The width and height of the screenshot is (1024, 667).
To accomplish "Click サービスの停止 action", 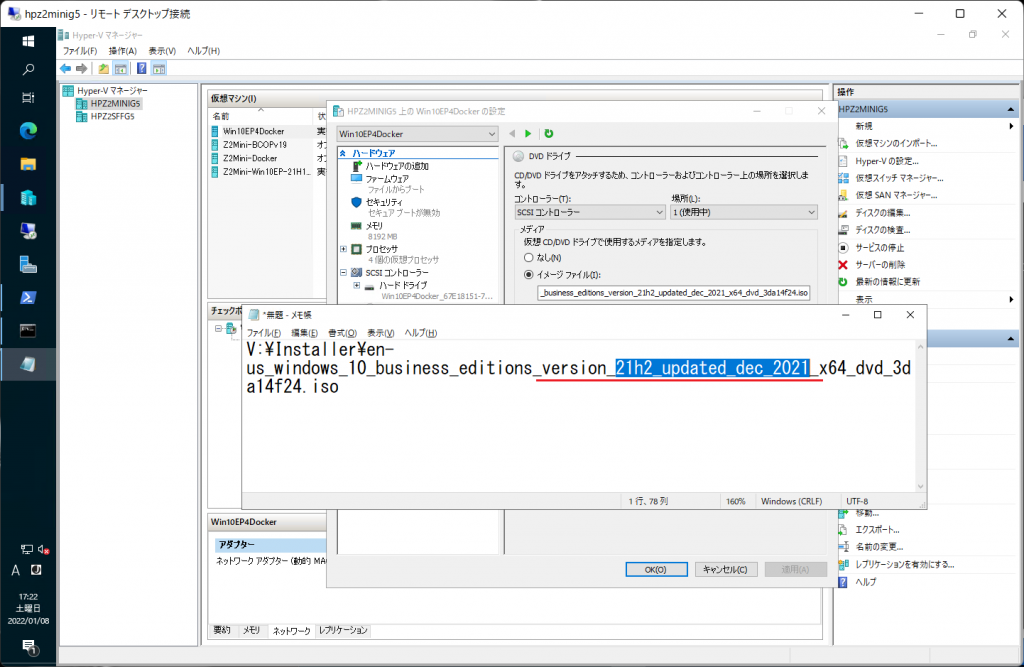I will tap(880, 248).
